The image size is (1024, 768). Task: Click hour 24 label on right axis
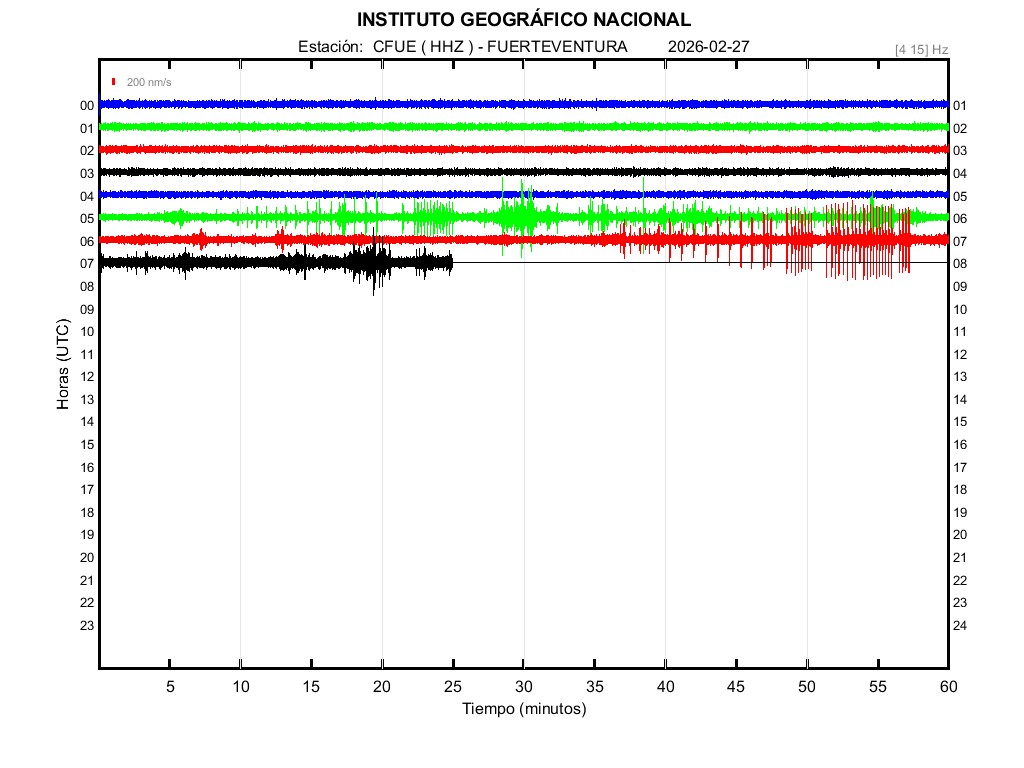[x=959, y=625]
